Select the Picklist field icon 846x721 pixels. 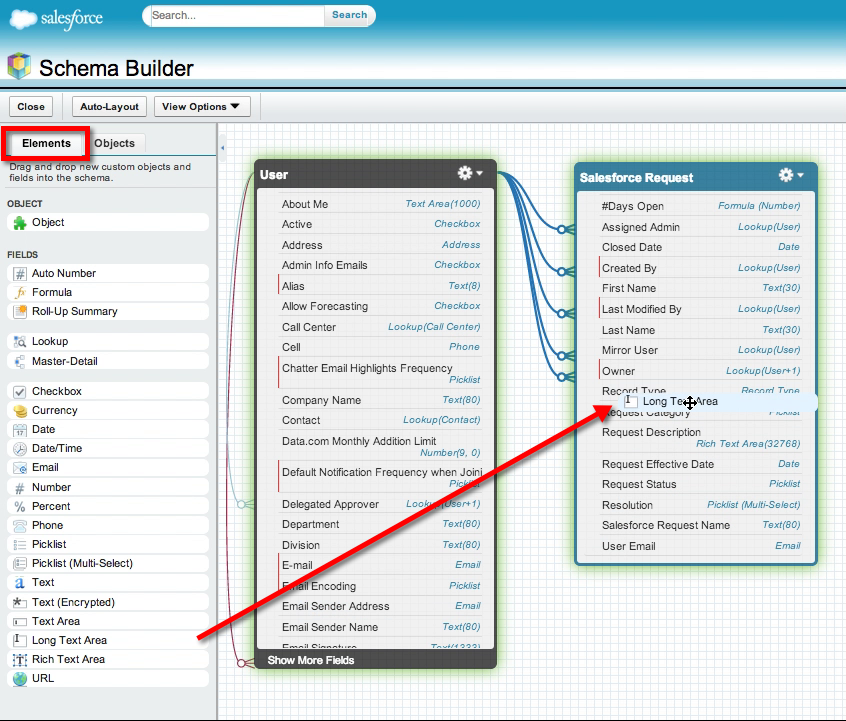click(x=20, y=545)
